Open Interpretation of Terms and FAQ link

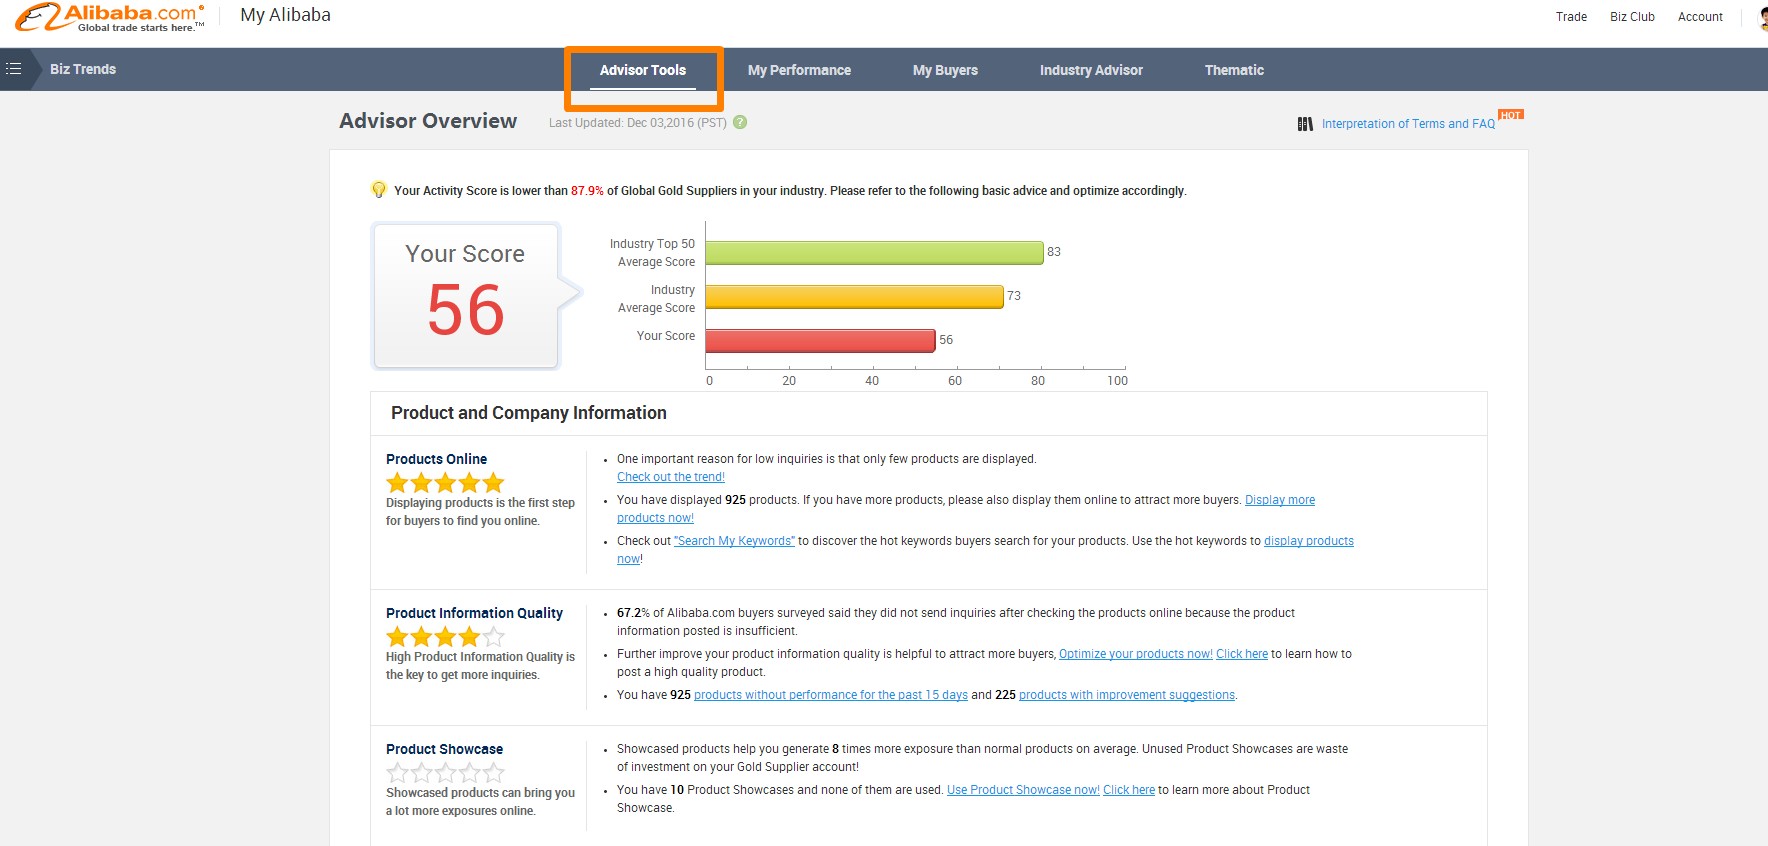click(x=1408, y=124)
